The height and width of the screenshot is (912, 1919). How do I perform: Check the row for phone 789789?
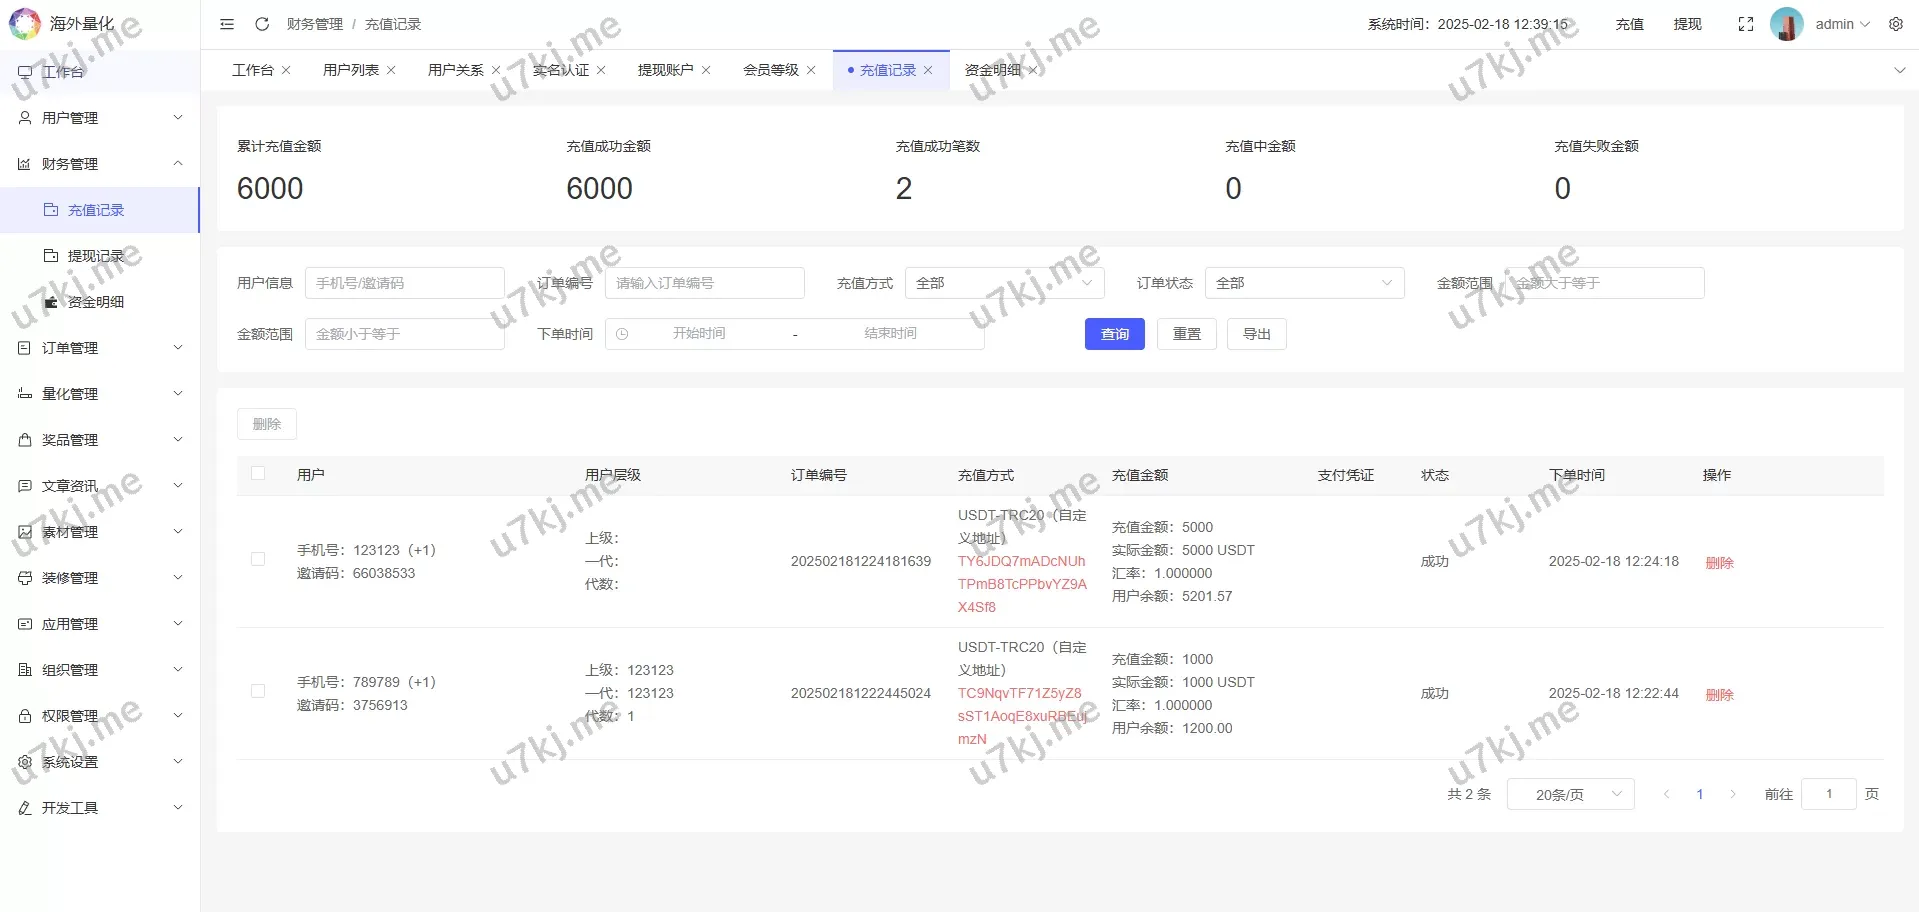click(258, 692)
